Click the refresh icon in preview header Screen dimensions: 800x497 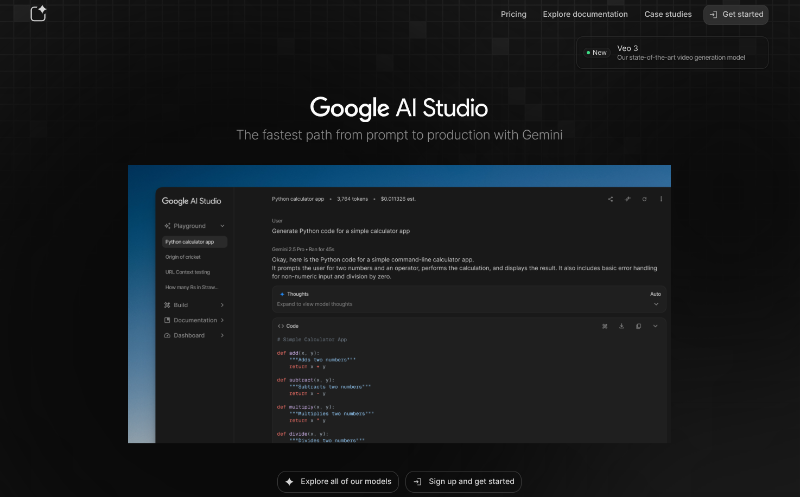click(644, 199)
